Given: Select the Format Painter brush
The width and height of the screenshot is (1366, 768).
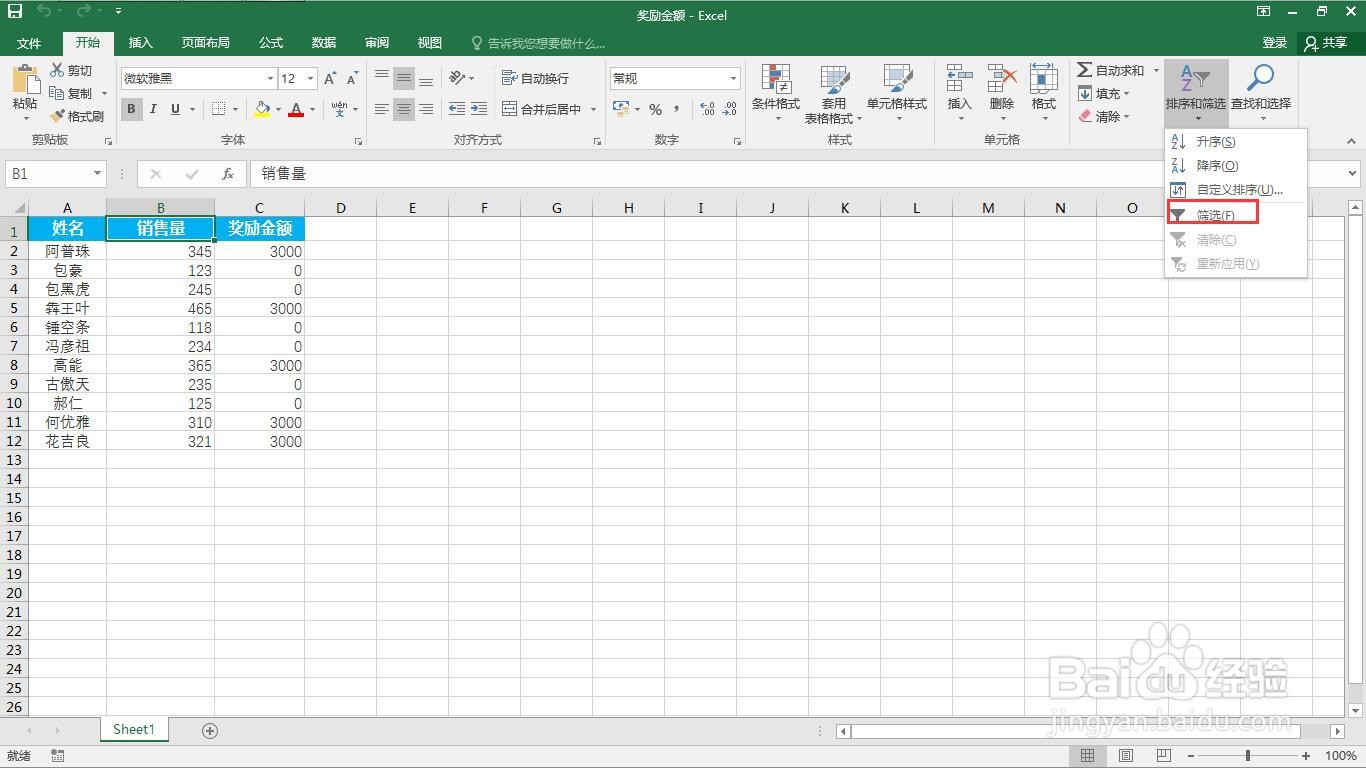Looking at the screenshot, I should [57, 116].
